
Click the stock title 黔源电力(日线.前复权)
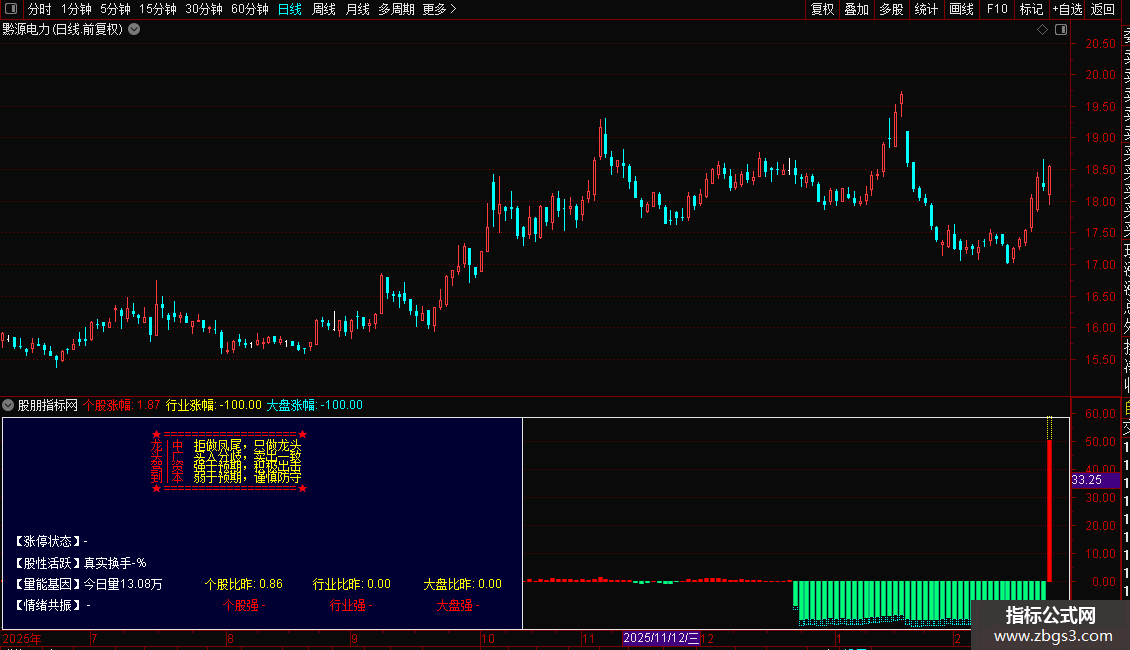click(63, 30)
